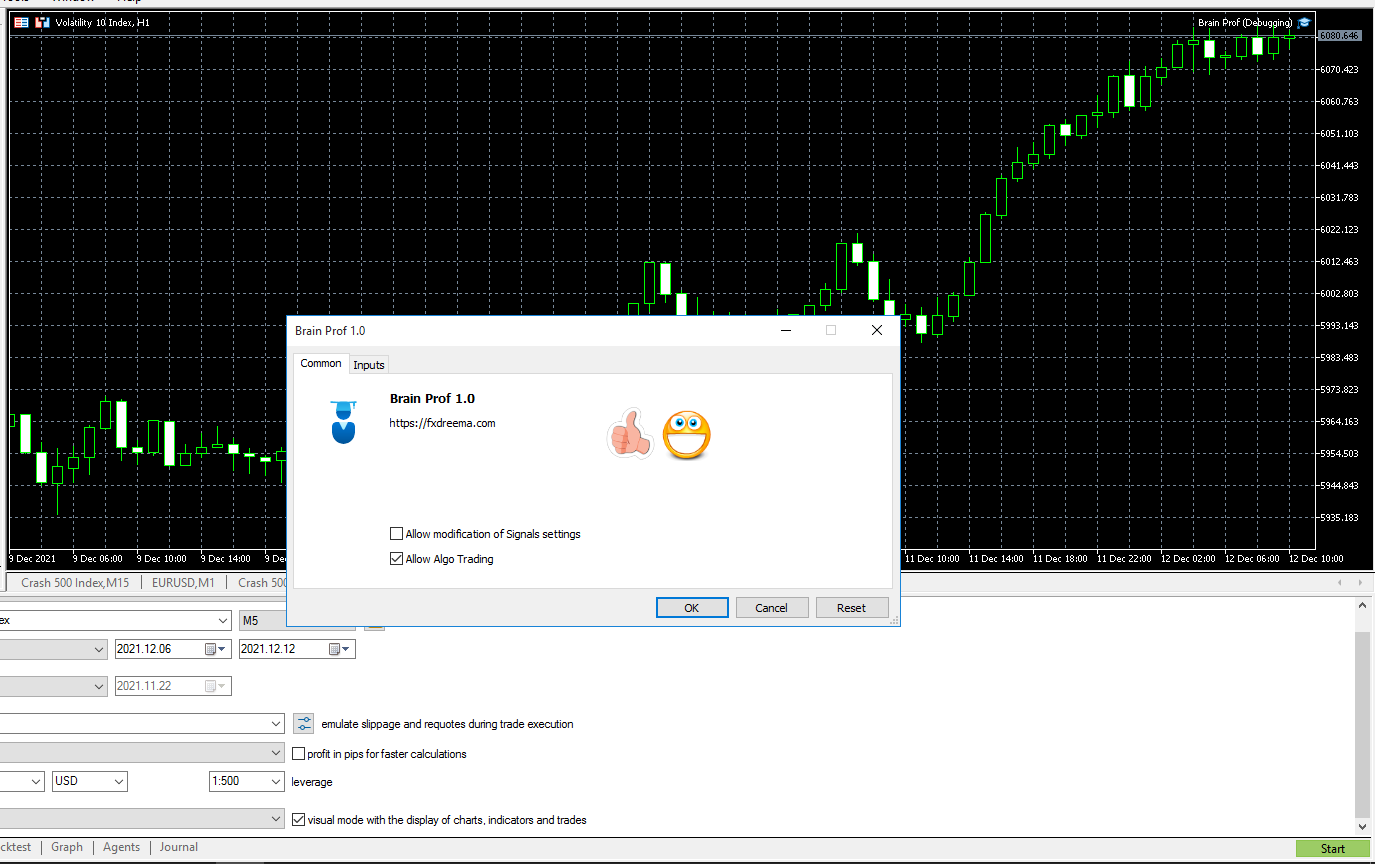1375x864 pixels.
Task: Click the 'leverage' label
Action: [312, 781]
